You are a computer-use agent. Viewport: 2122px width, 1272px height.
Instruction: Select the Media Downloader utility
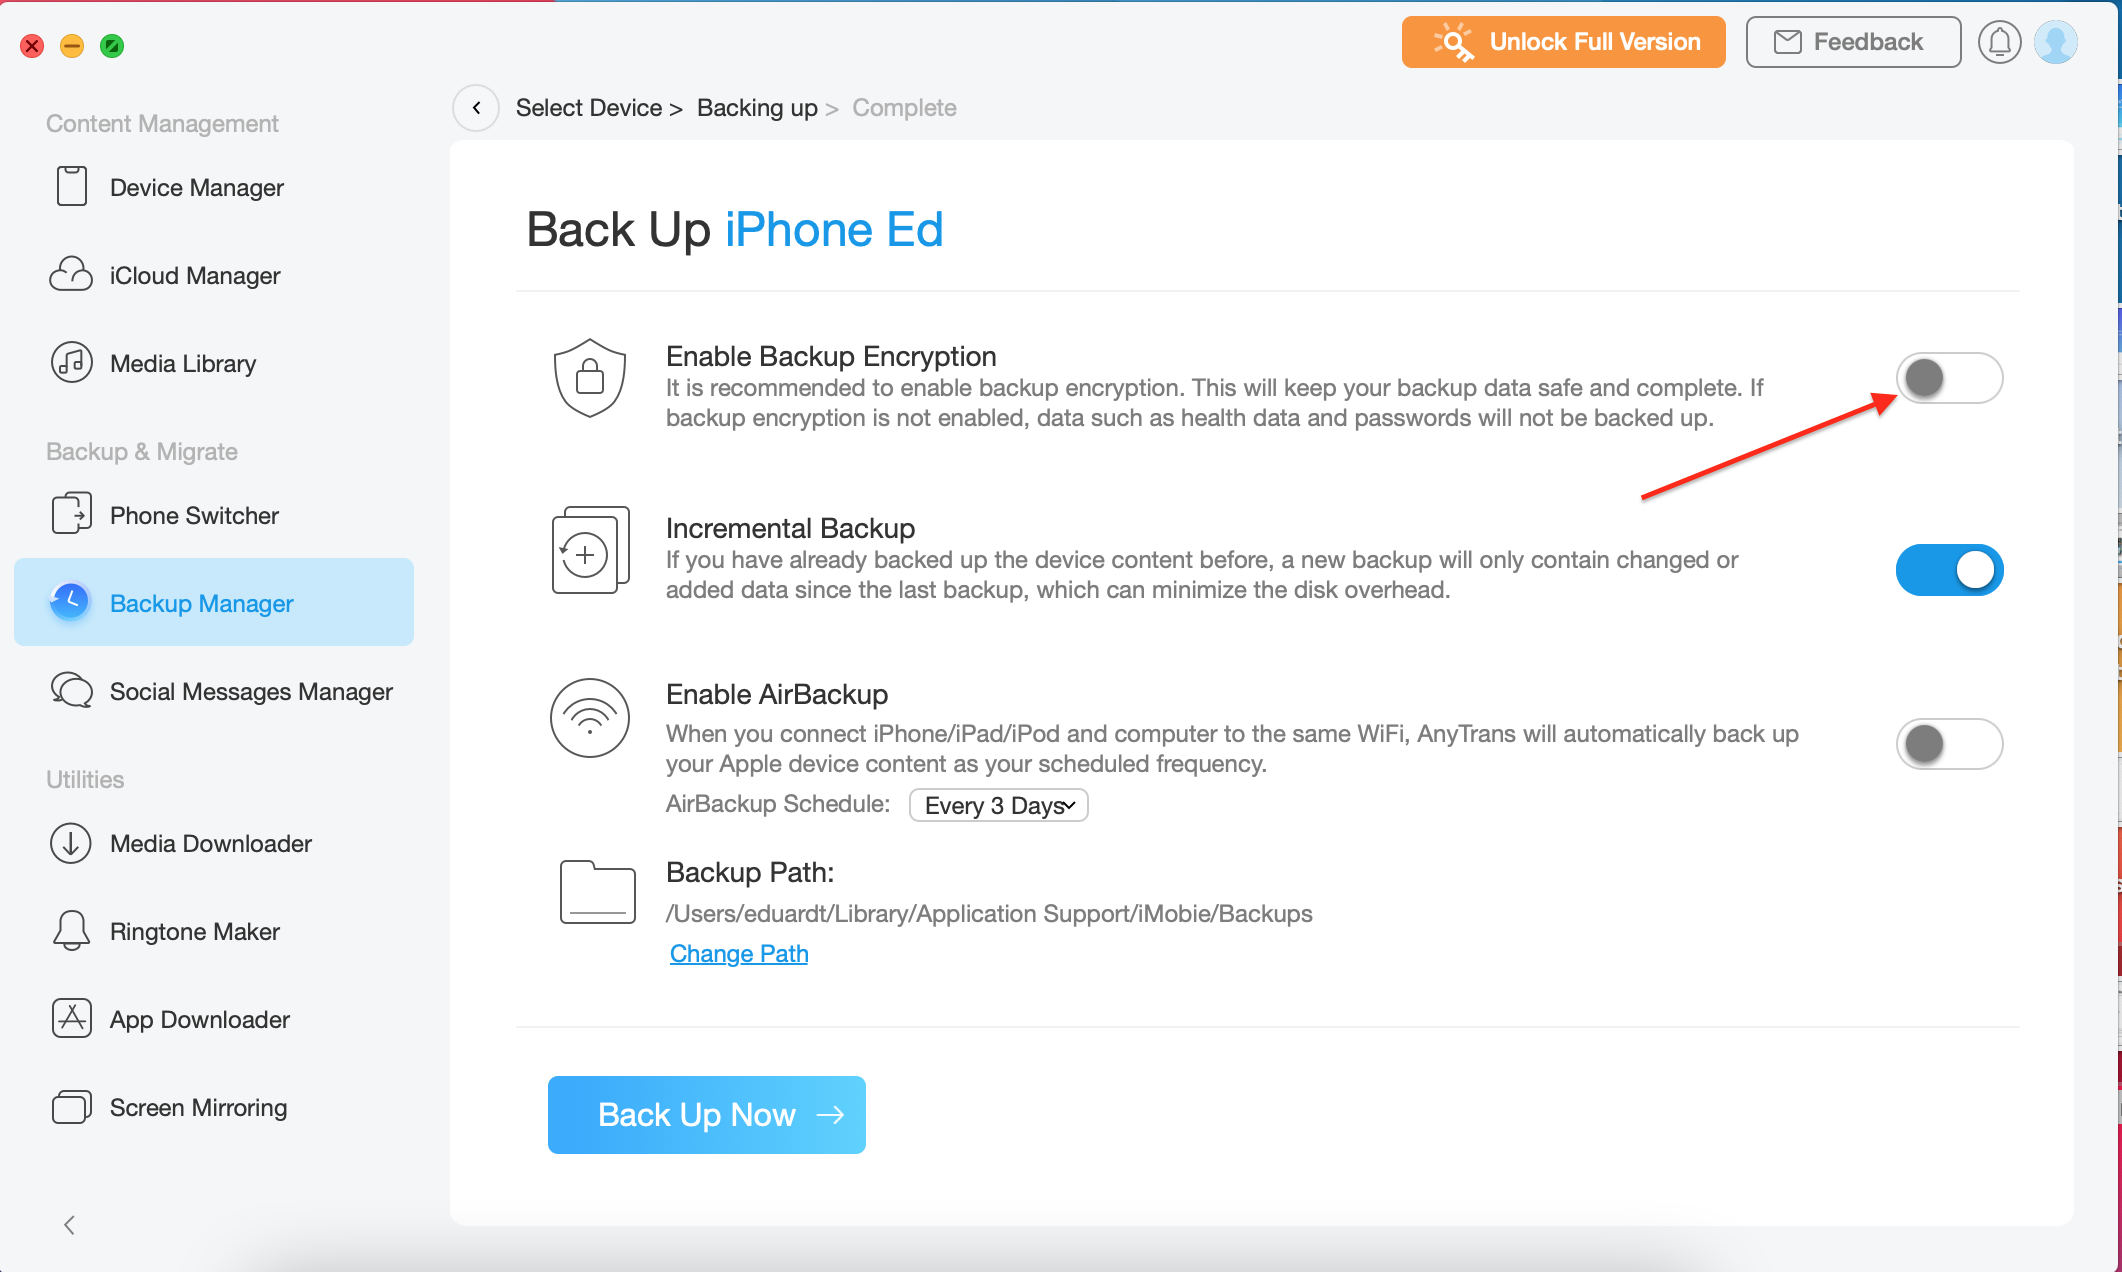[x=210, y=843]
